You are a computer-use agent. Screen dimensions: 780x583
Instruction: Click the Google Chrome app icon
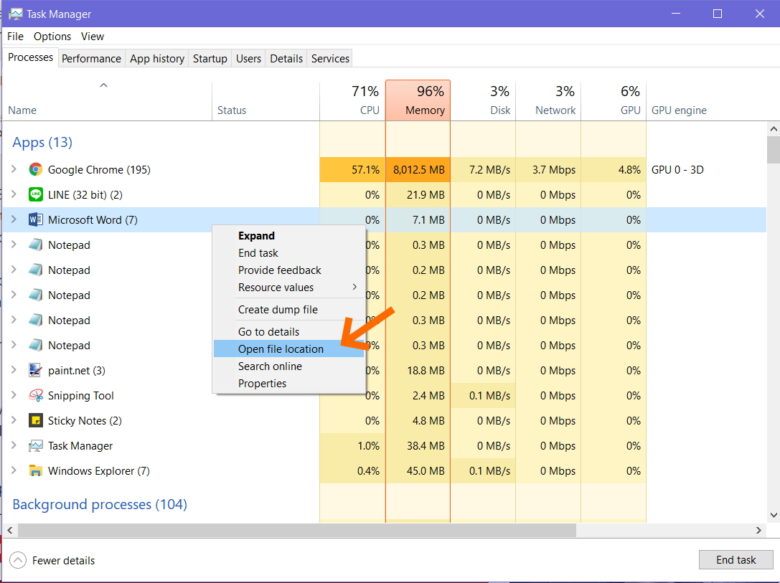(x=36, y=170)
